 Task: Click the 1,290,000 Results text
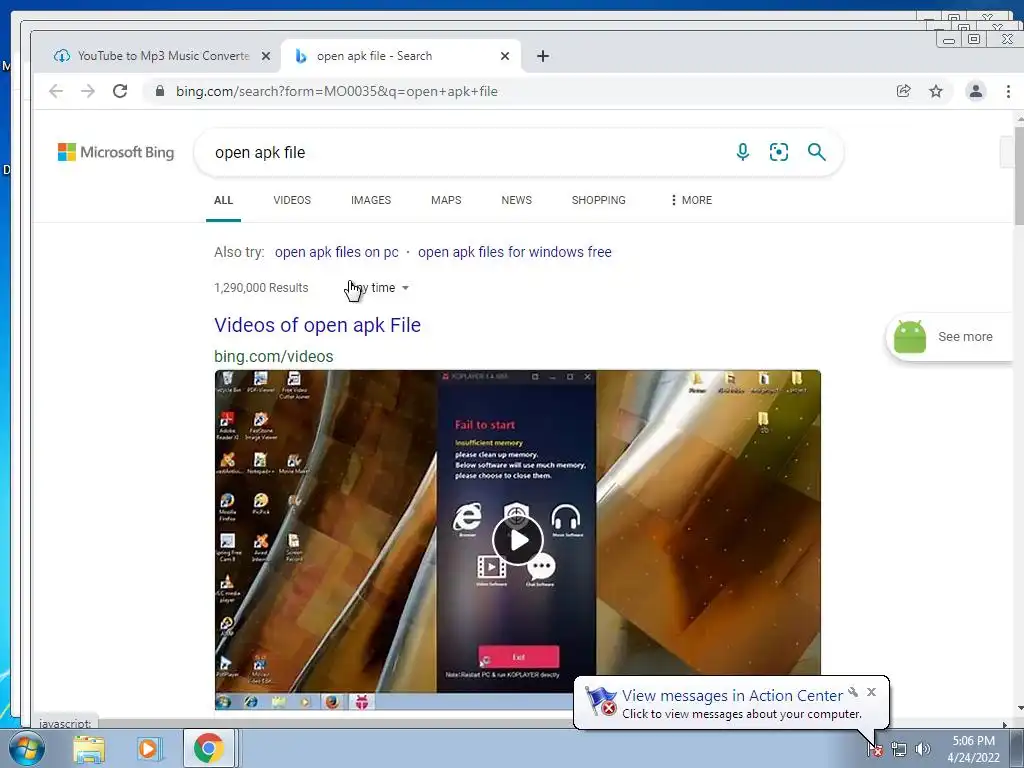(261, 288)
